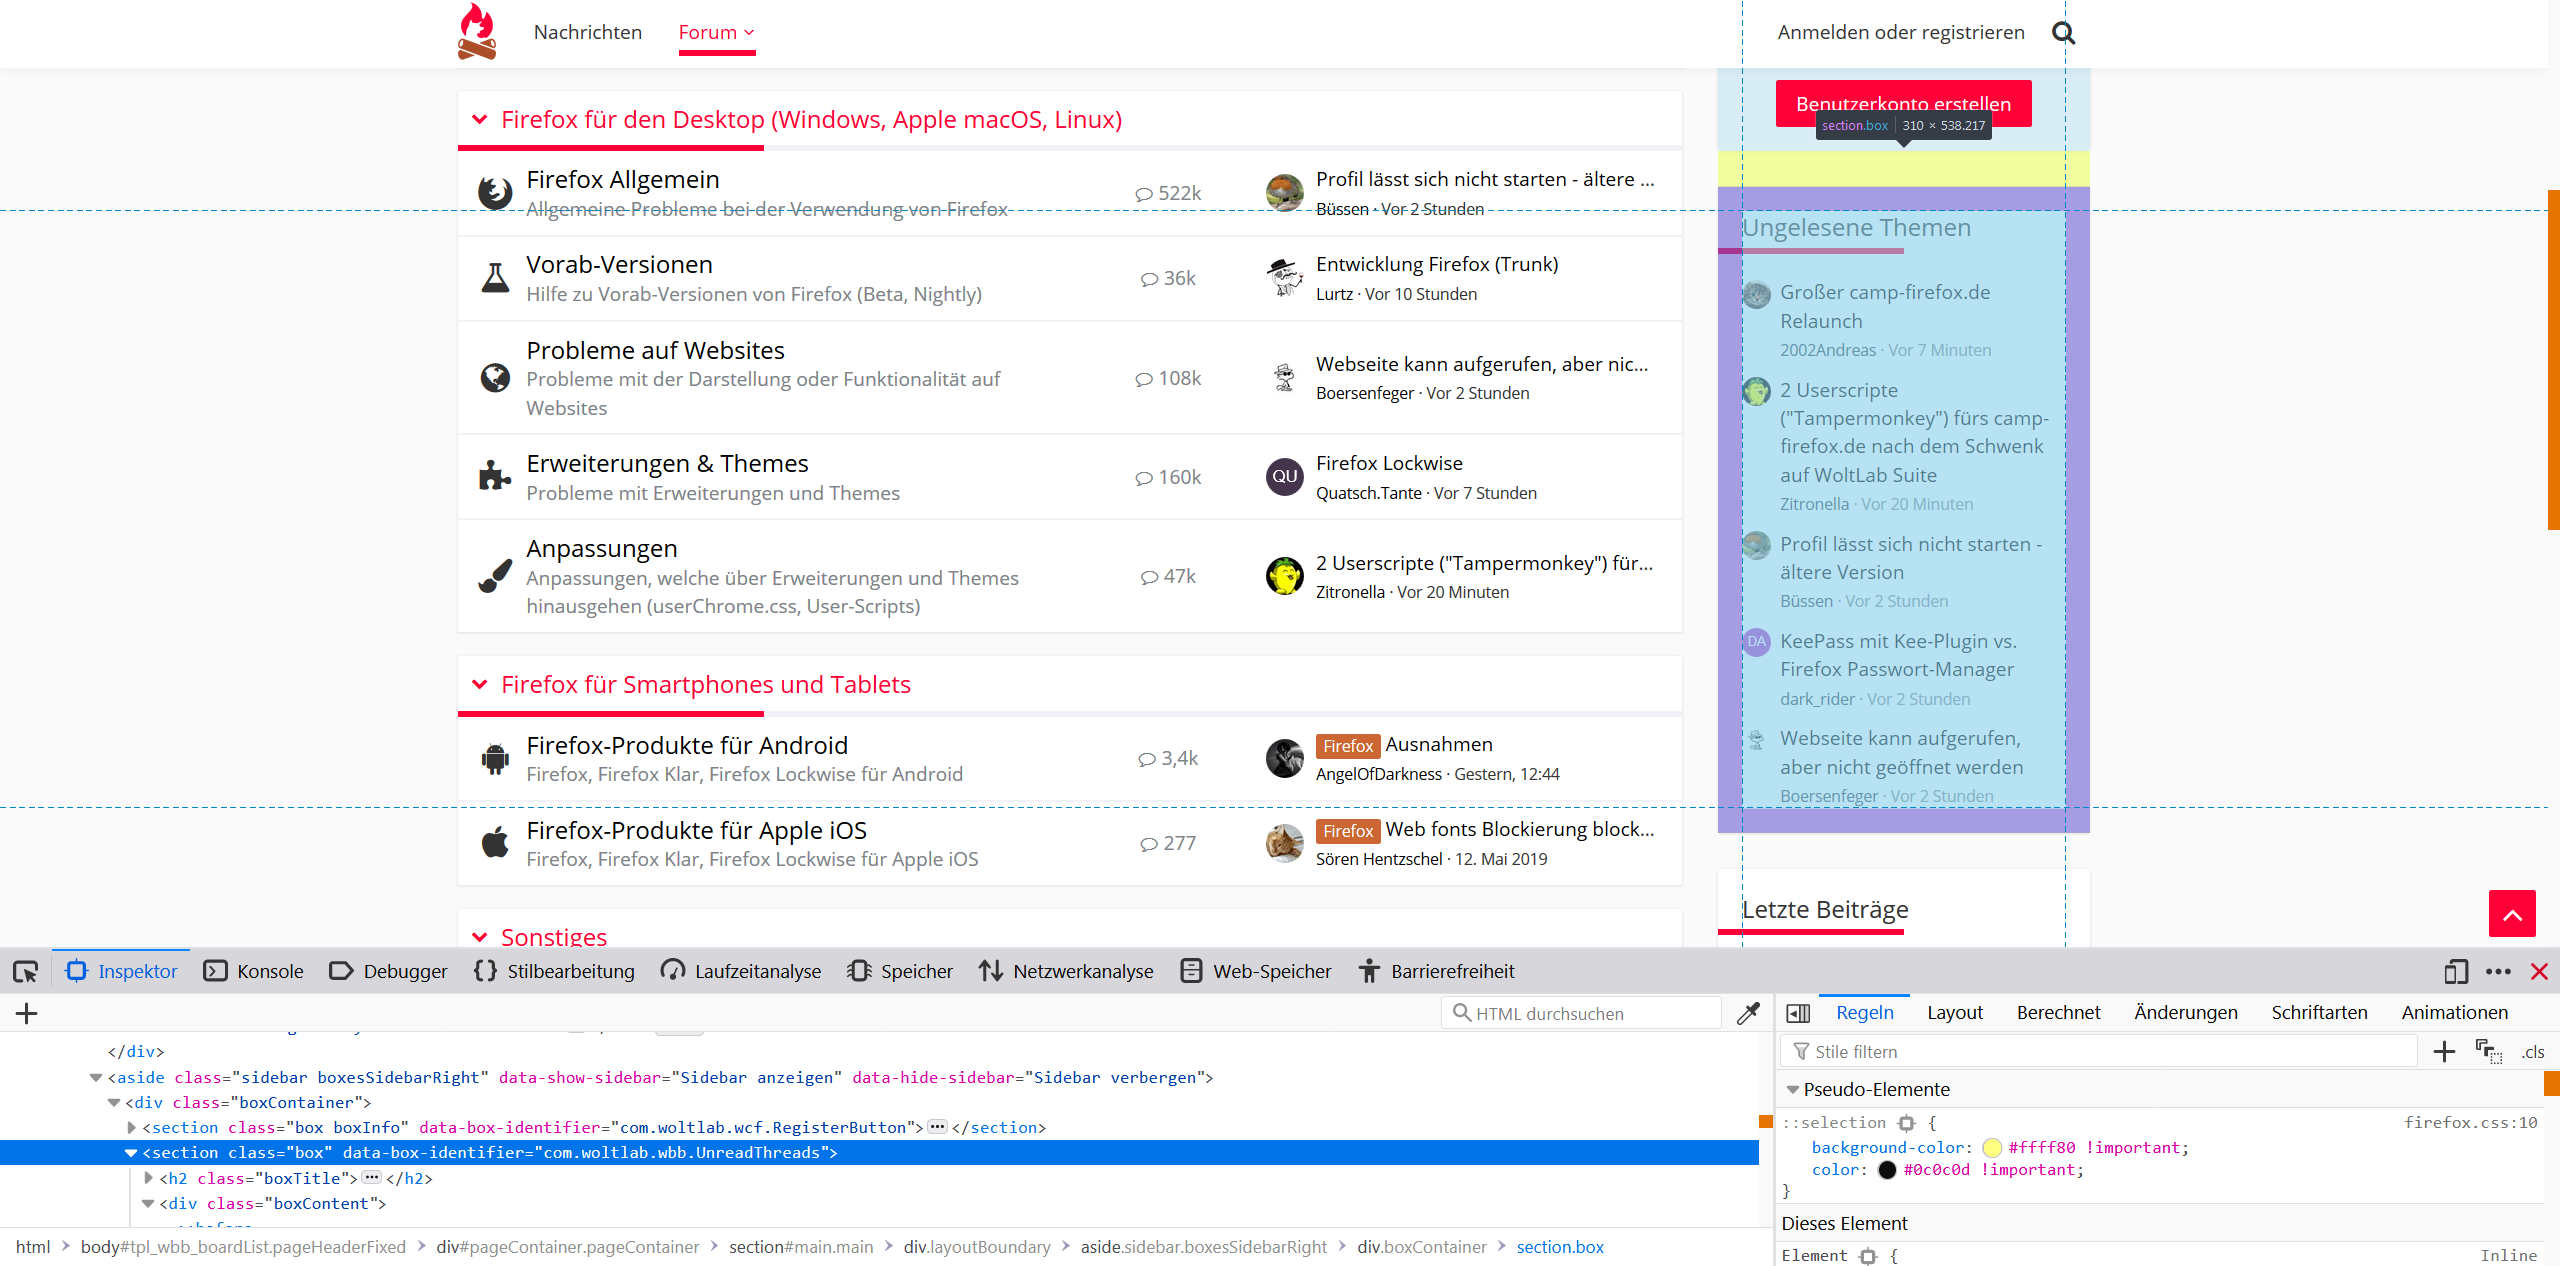Image resolution: width=2560 pixels, height=1266 pixels.
Task: Collapse Firefox für den Desktop category
Action: click(480, 120)
